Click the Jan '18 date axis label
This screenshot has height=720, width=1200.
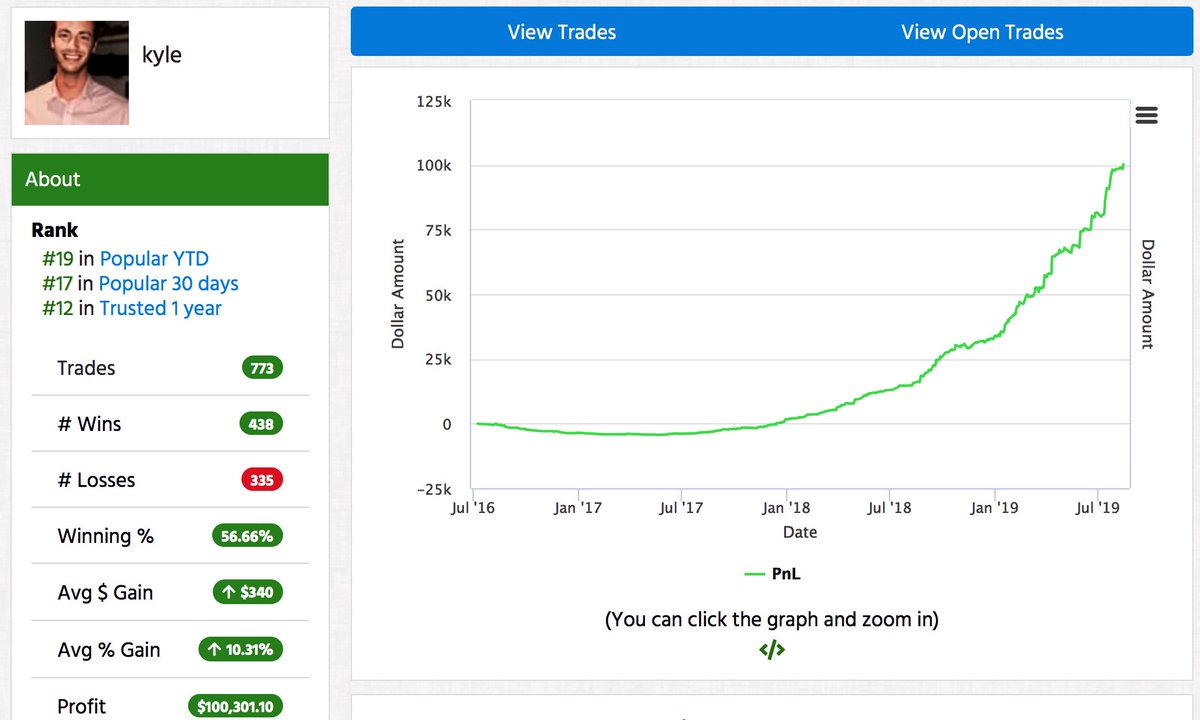coord(786,508)
